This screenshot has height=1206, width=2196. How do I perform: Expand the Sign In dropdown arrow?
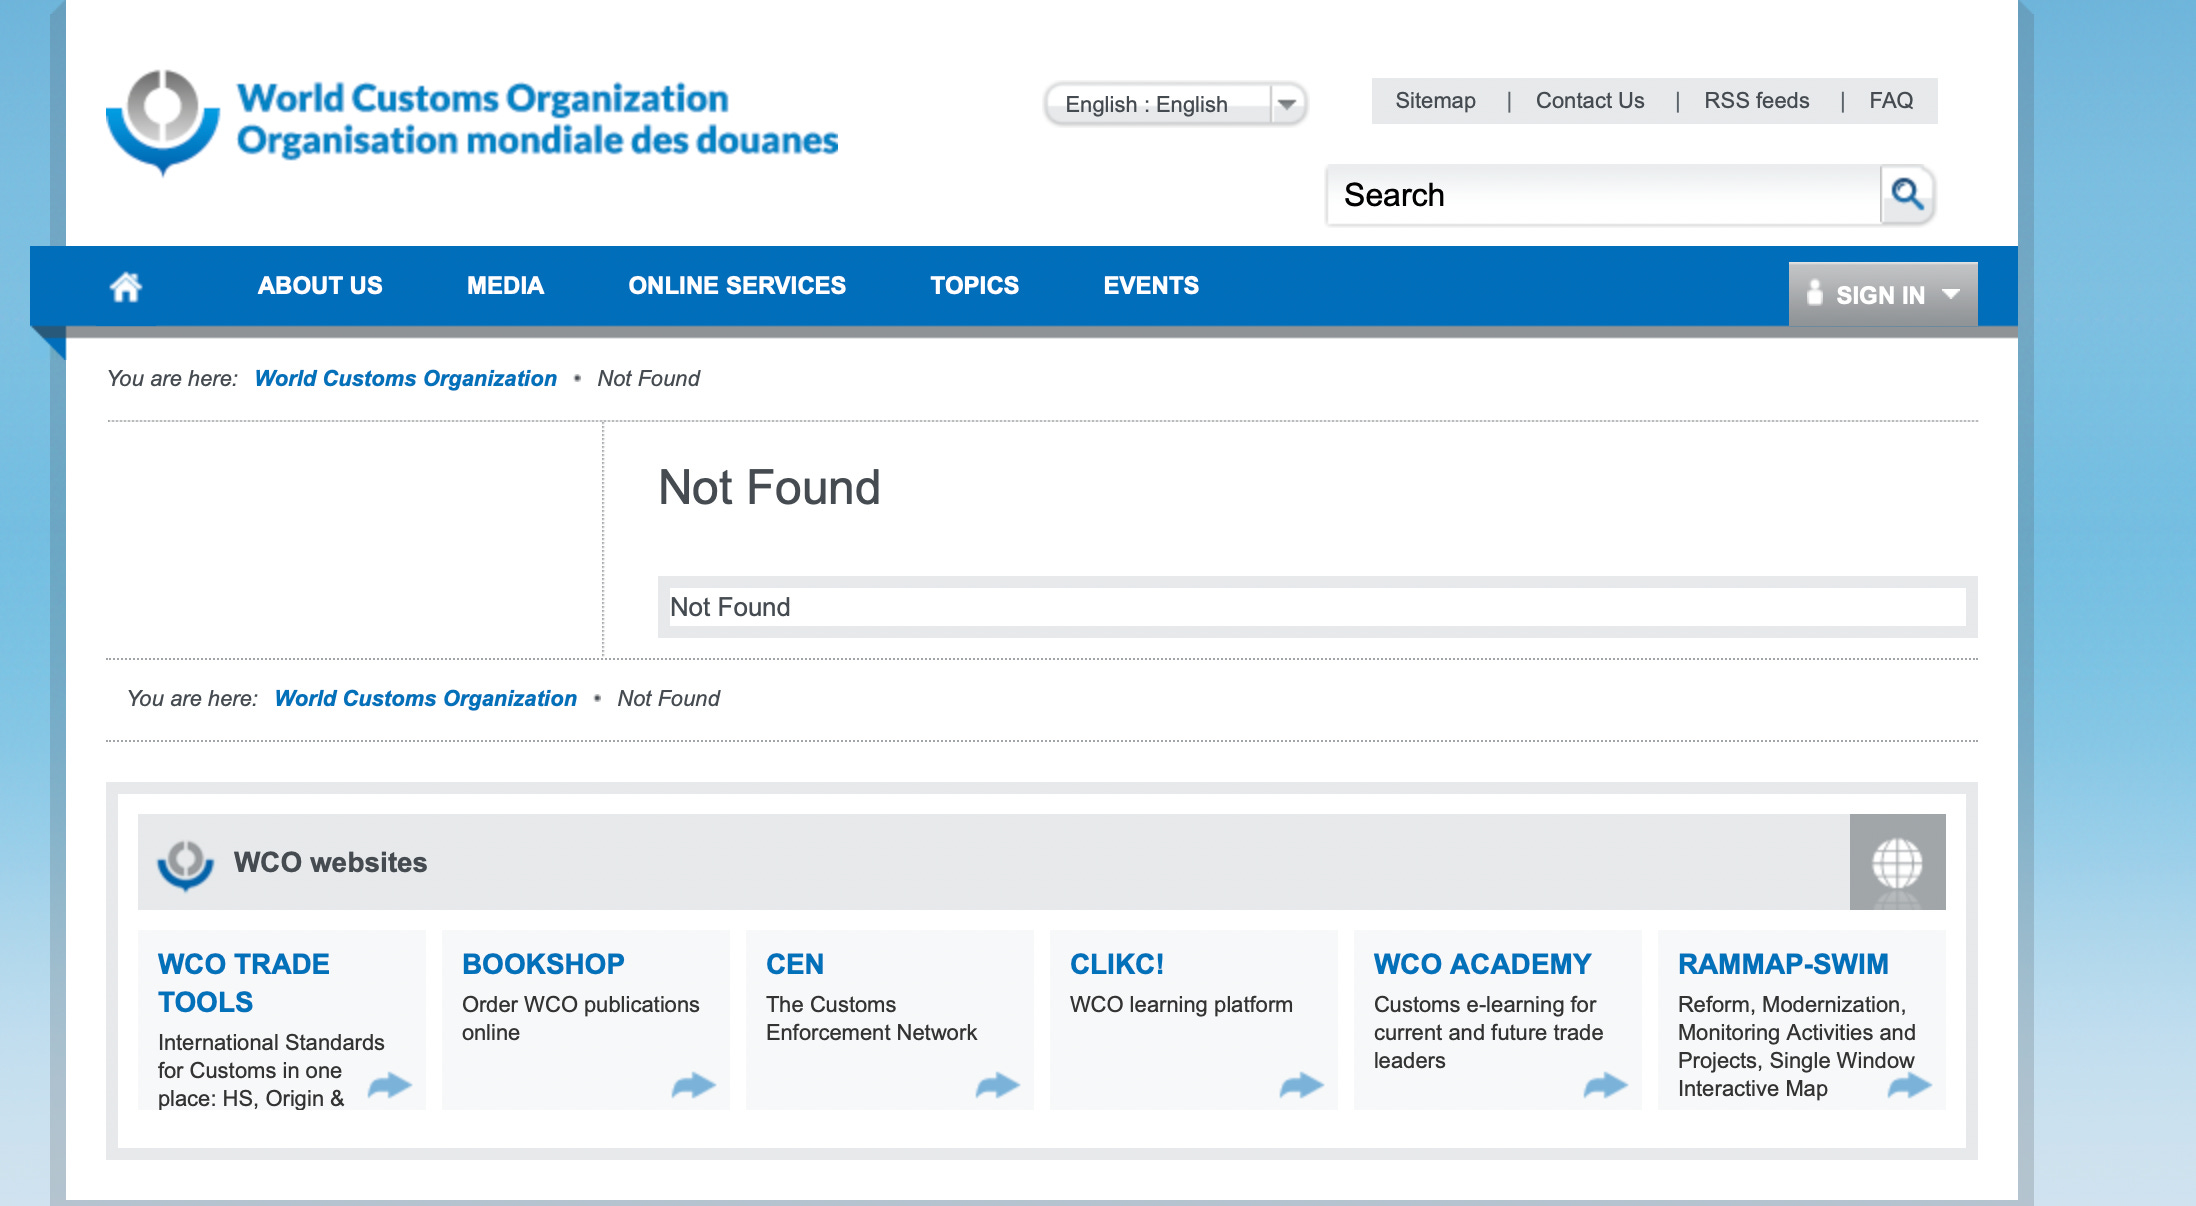(1951, 295)
